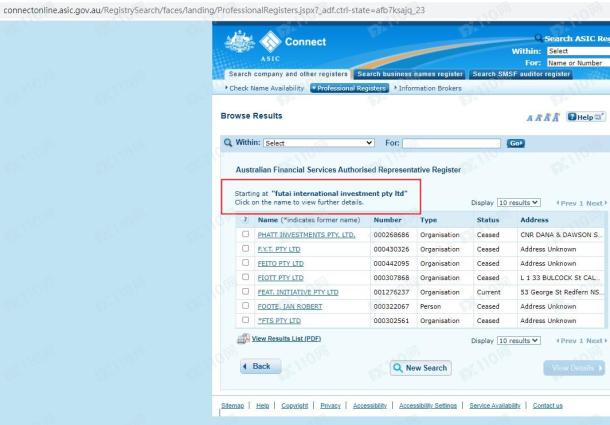Switch to Search company and other registers tab

point(288,74)
